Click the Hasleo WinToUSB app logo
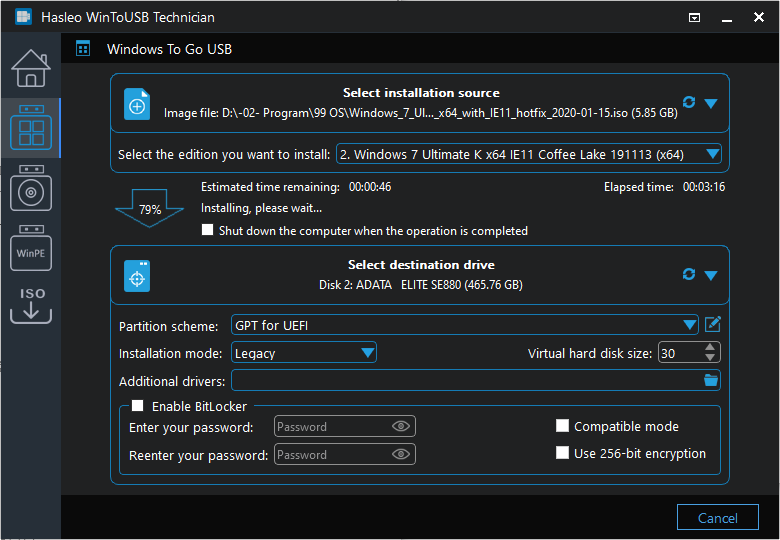Screen dimensions: 780x540 click(23, 17)
